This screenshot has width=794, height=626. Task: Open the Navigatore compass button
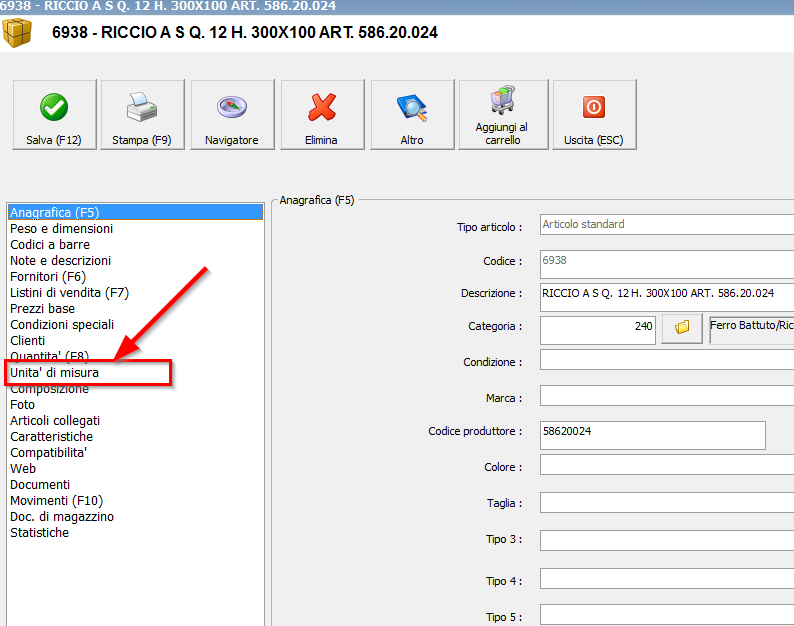[x=232, y=114]
